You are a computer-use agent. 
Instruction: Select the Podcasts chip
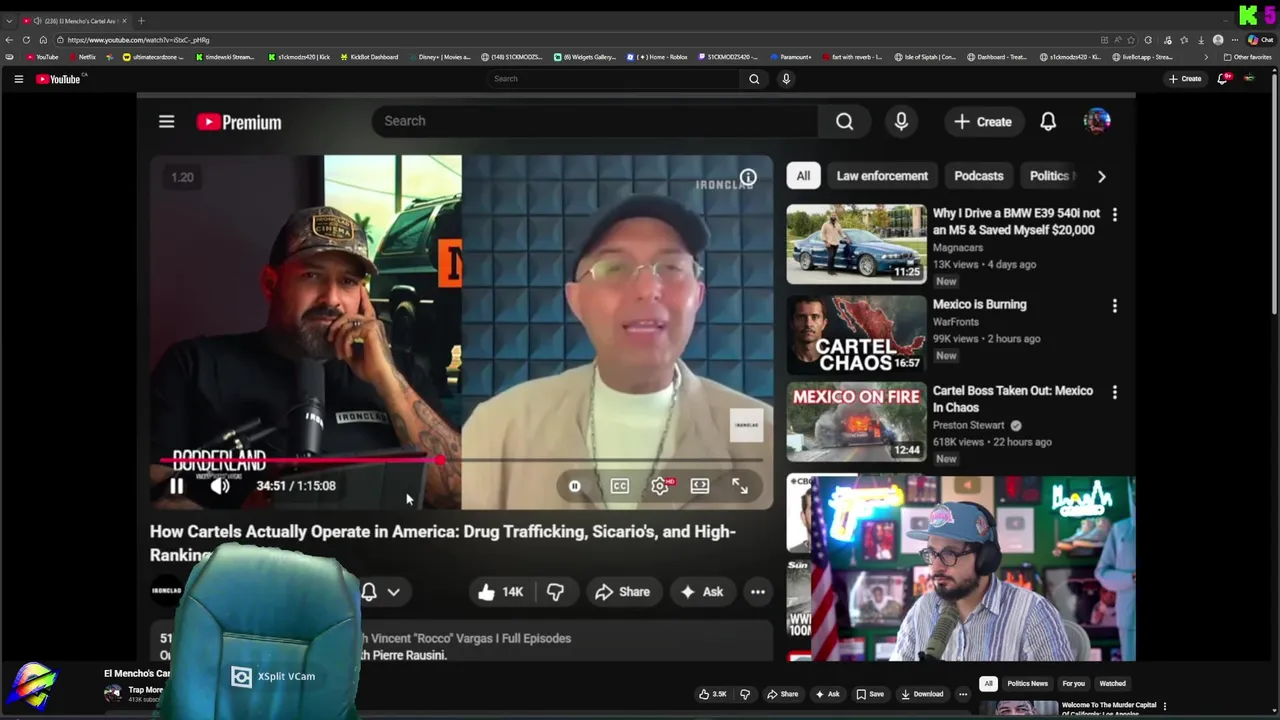point(979,176)
